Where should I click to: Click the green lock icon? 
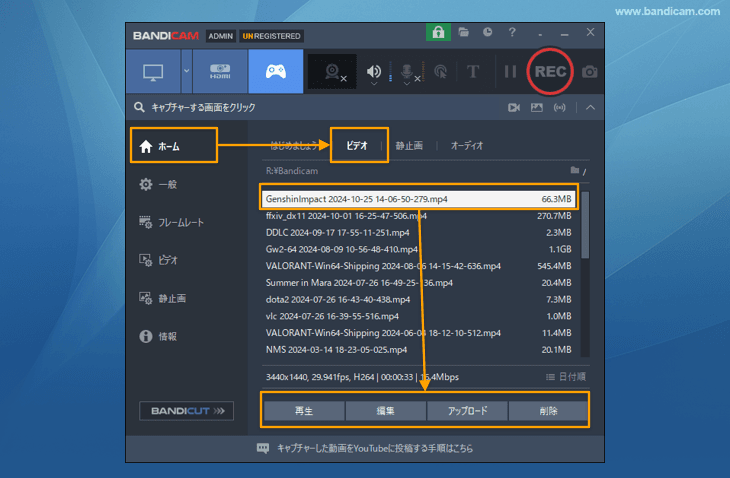[438, 33]
